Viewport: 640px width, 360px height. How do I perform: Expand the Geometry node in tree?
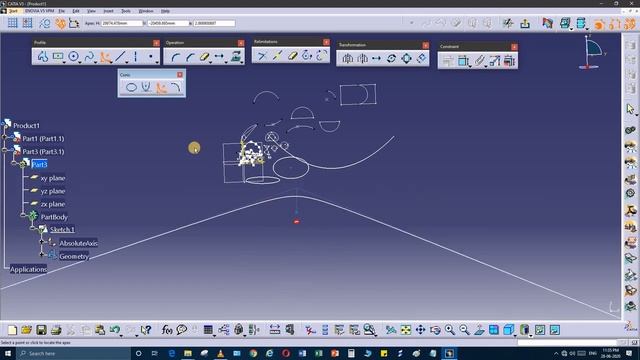(x=42, y=254)
